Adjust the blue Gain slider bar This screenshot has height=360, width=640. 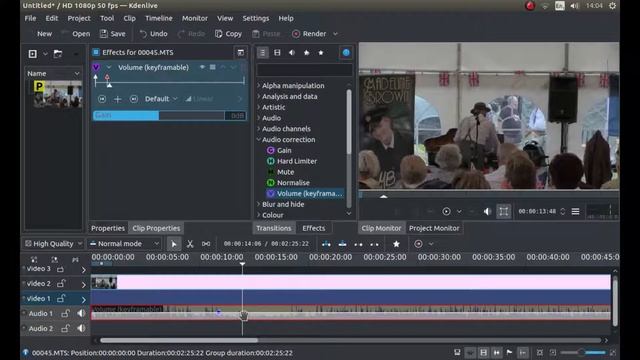(159, 116)
